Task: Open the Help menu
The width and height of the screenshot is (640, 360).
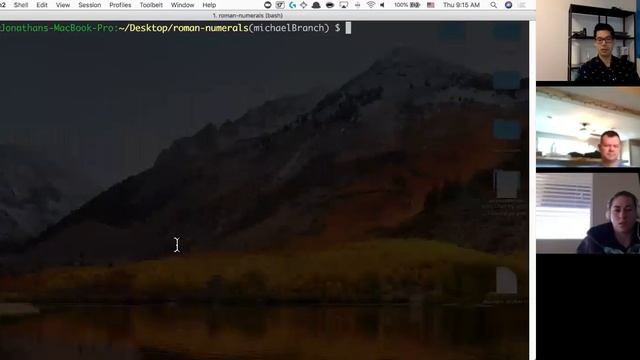Action: 209,5
